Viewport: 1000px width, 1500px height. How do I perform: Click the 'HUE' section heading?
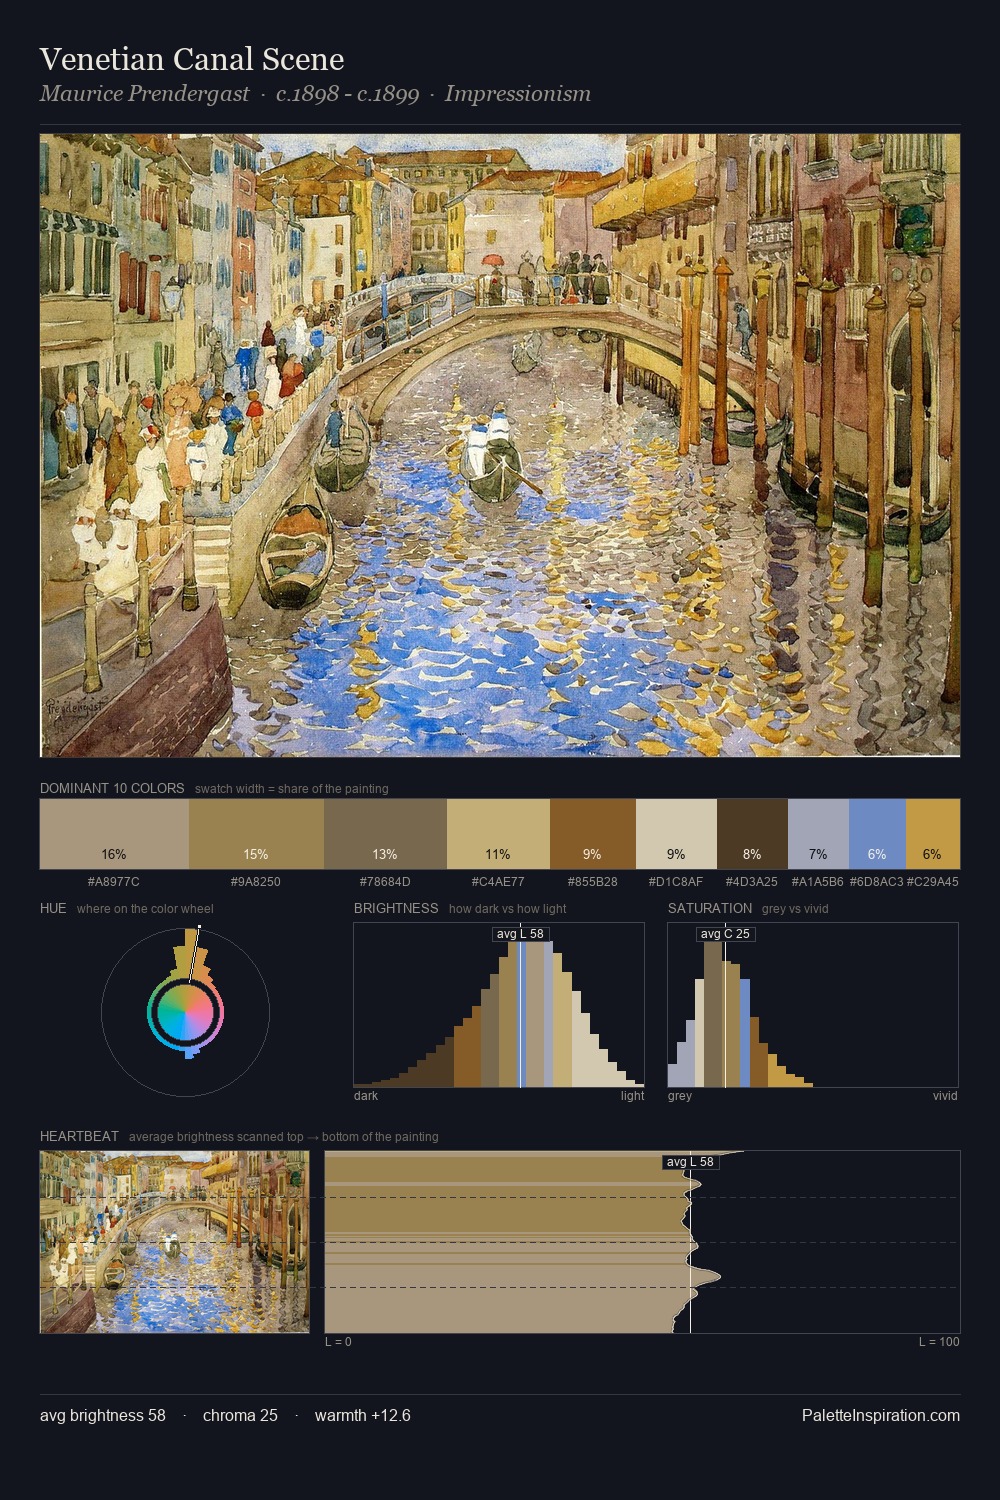[x=53, y=908]
